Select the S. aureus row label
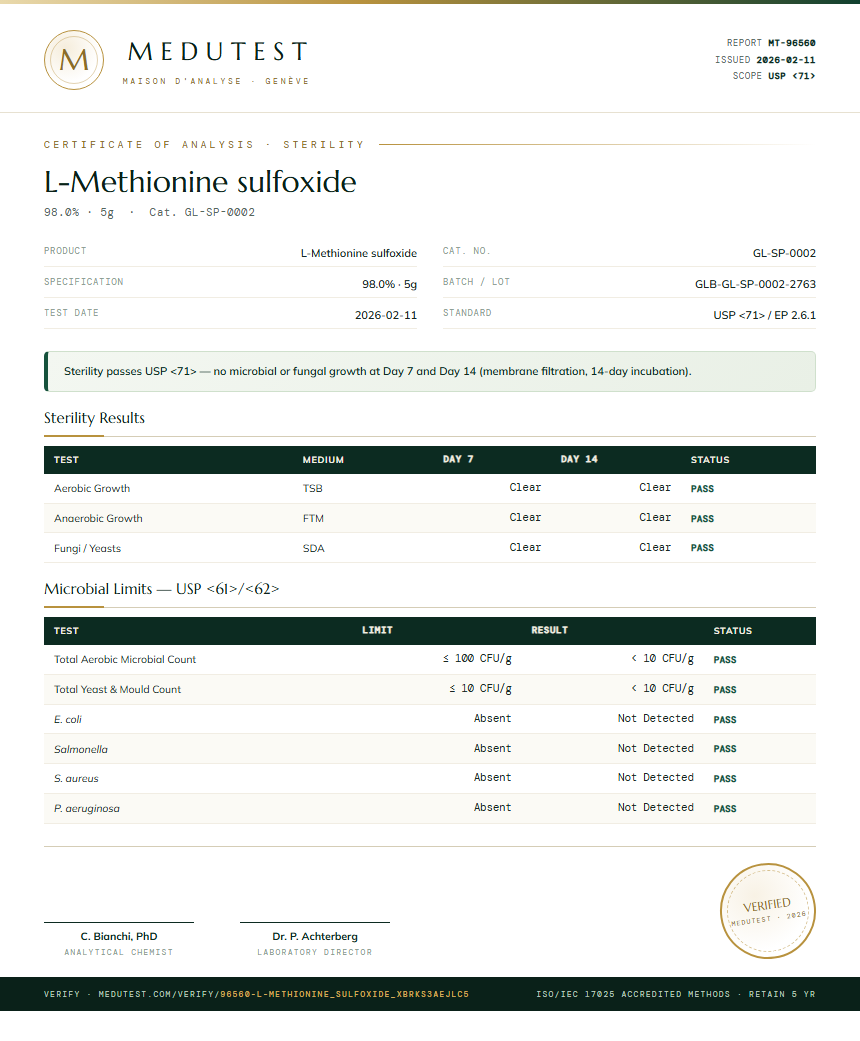860x1041 pixels. [76, 779]
